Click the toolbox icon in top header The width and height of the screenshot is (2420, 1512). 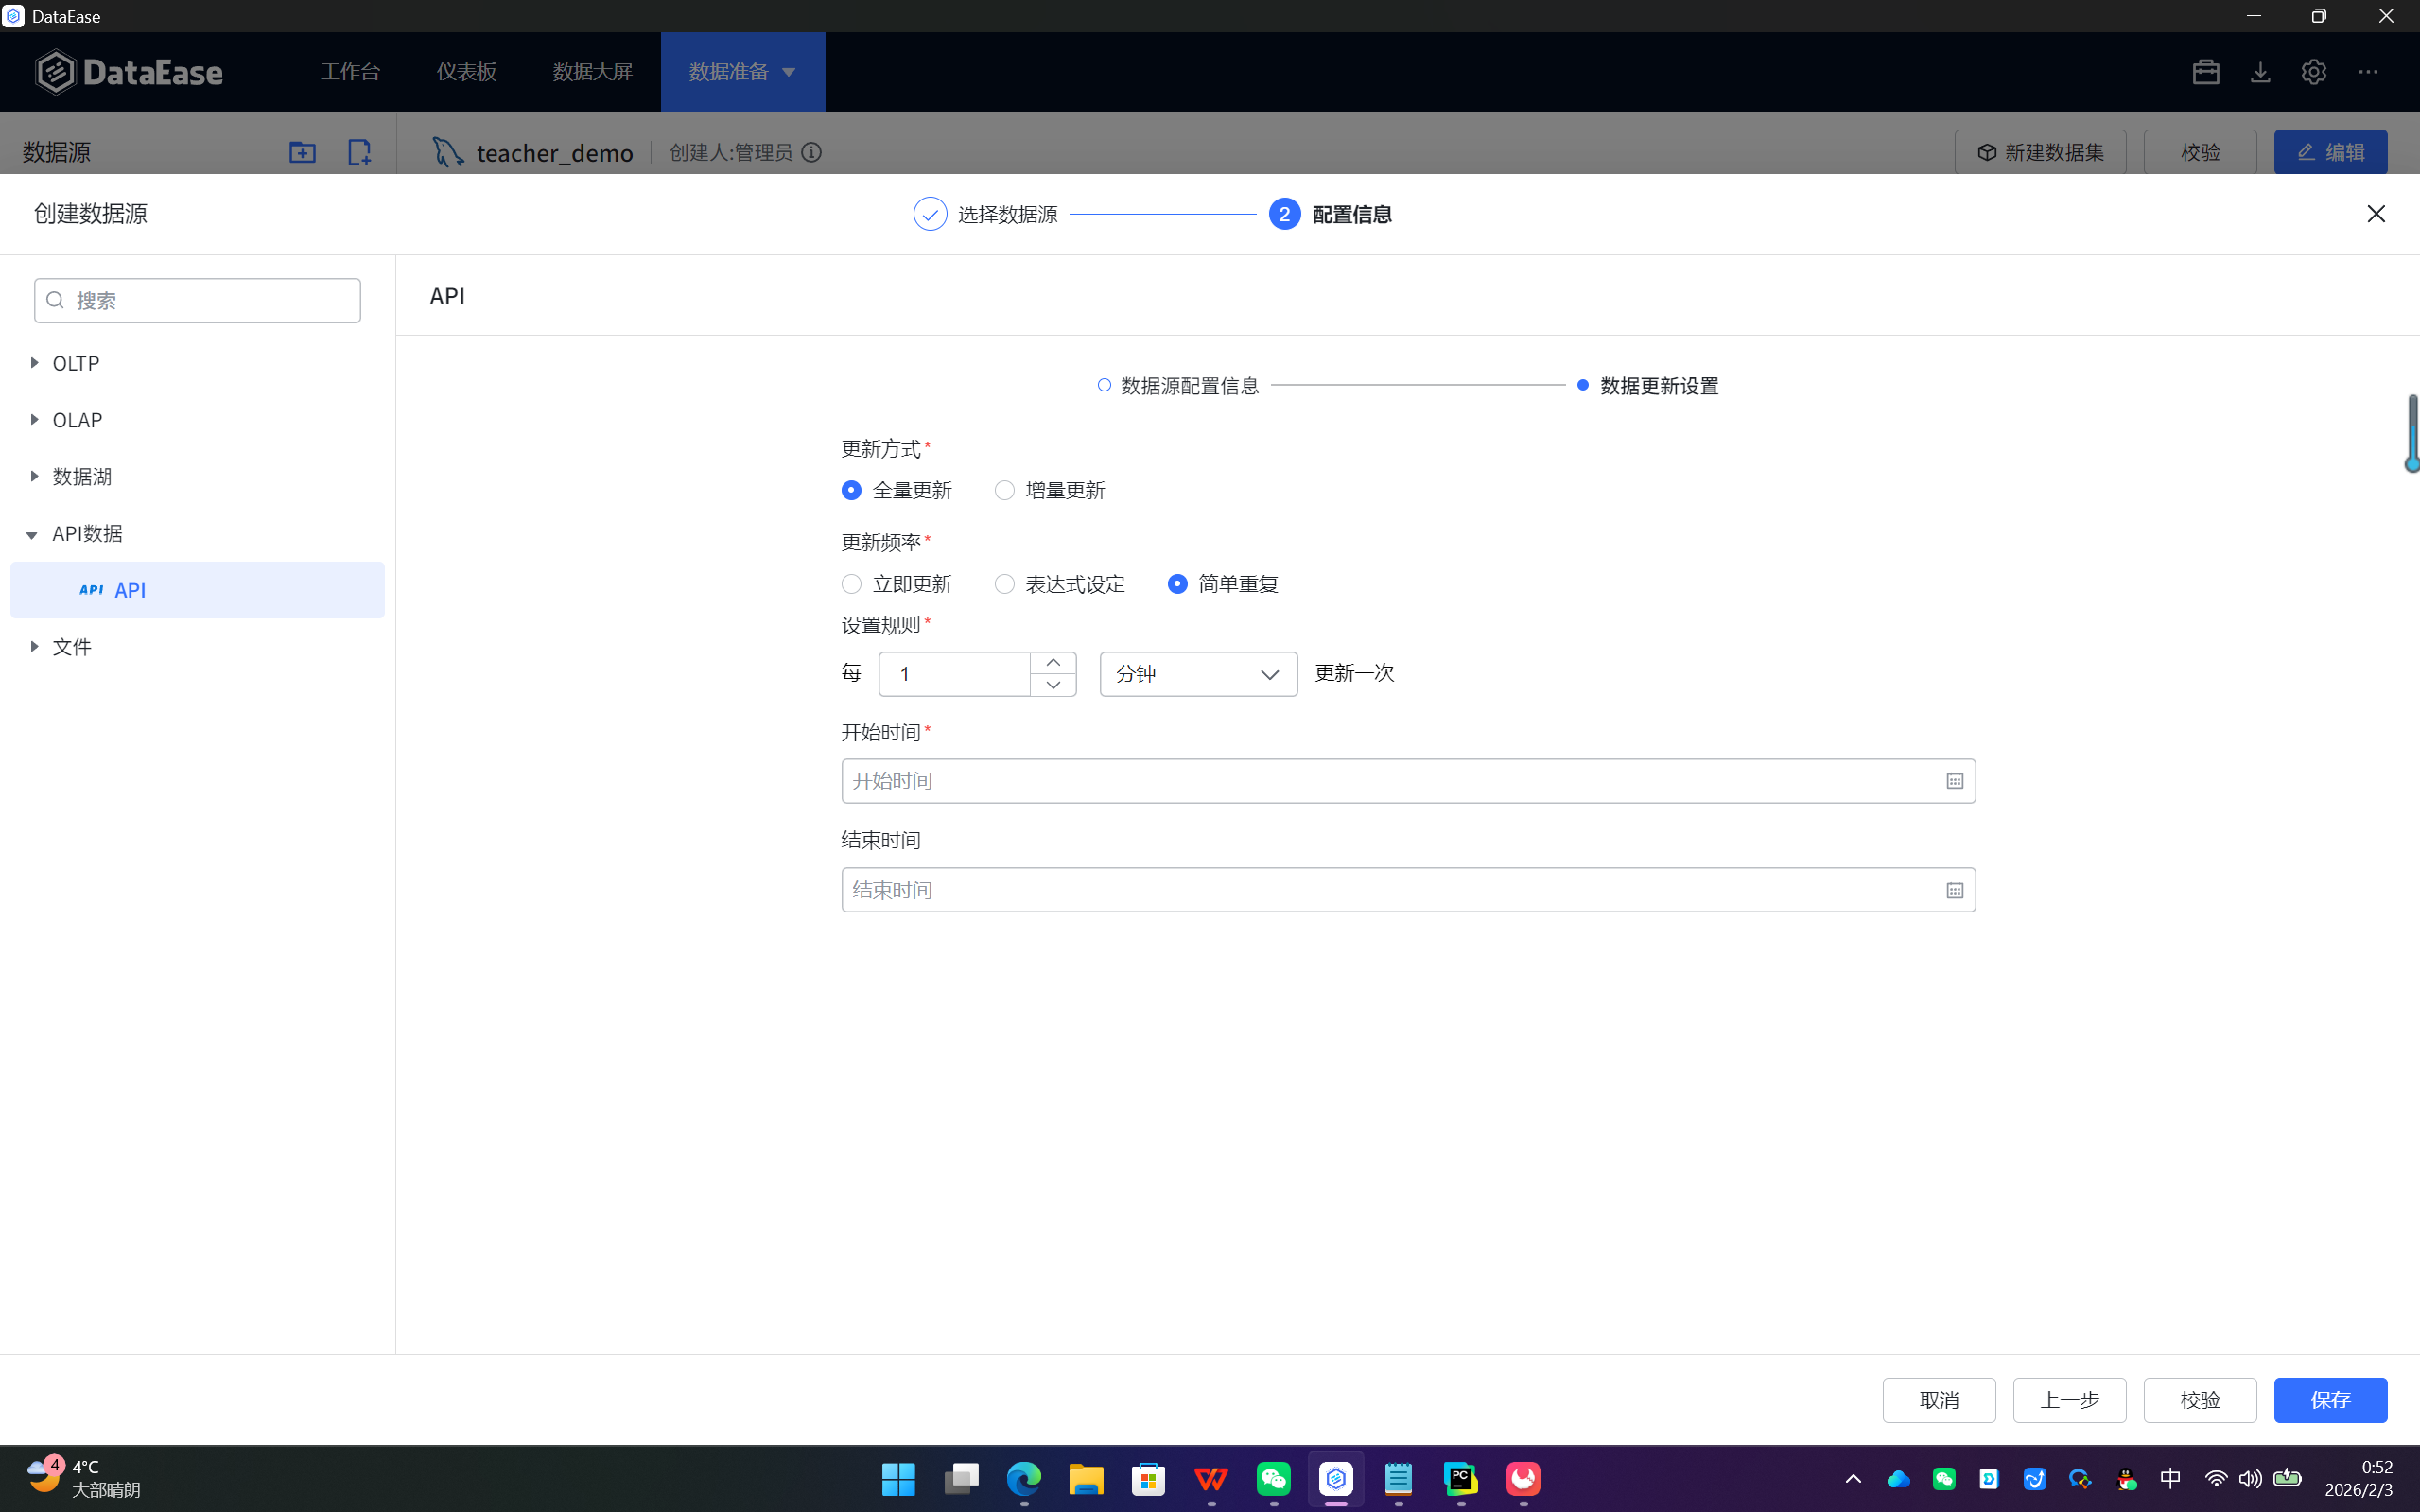pyautogui.click(x=2205, y=72)
